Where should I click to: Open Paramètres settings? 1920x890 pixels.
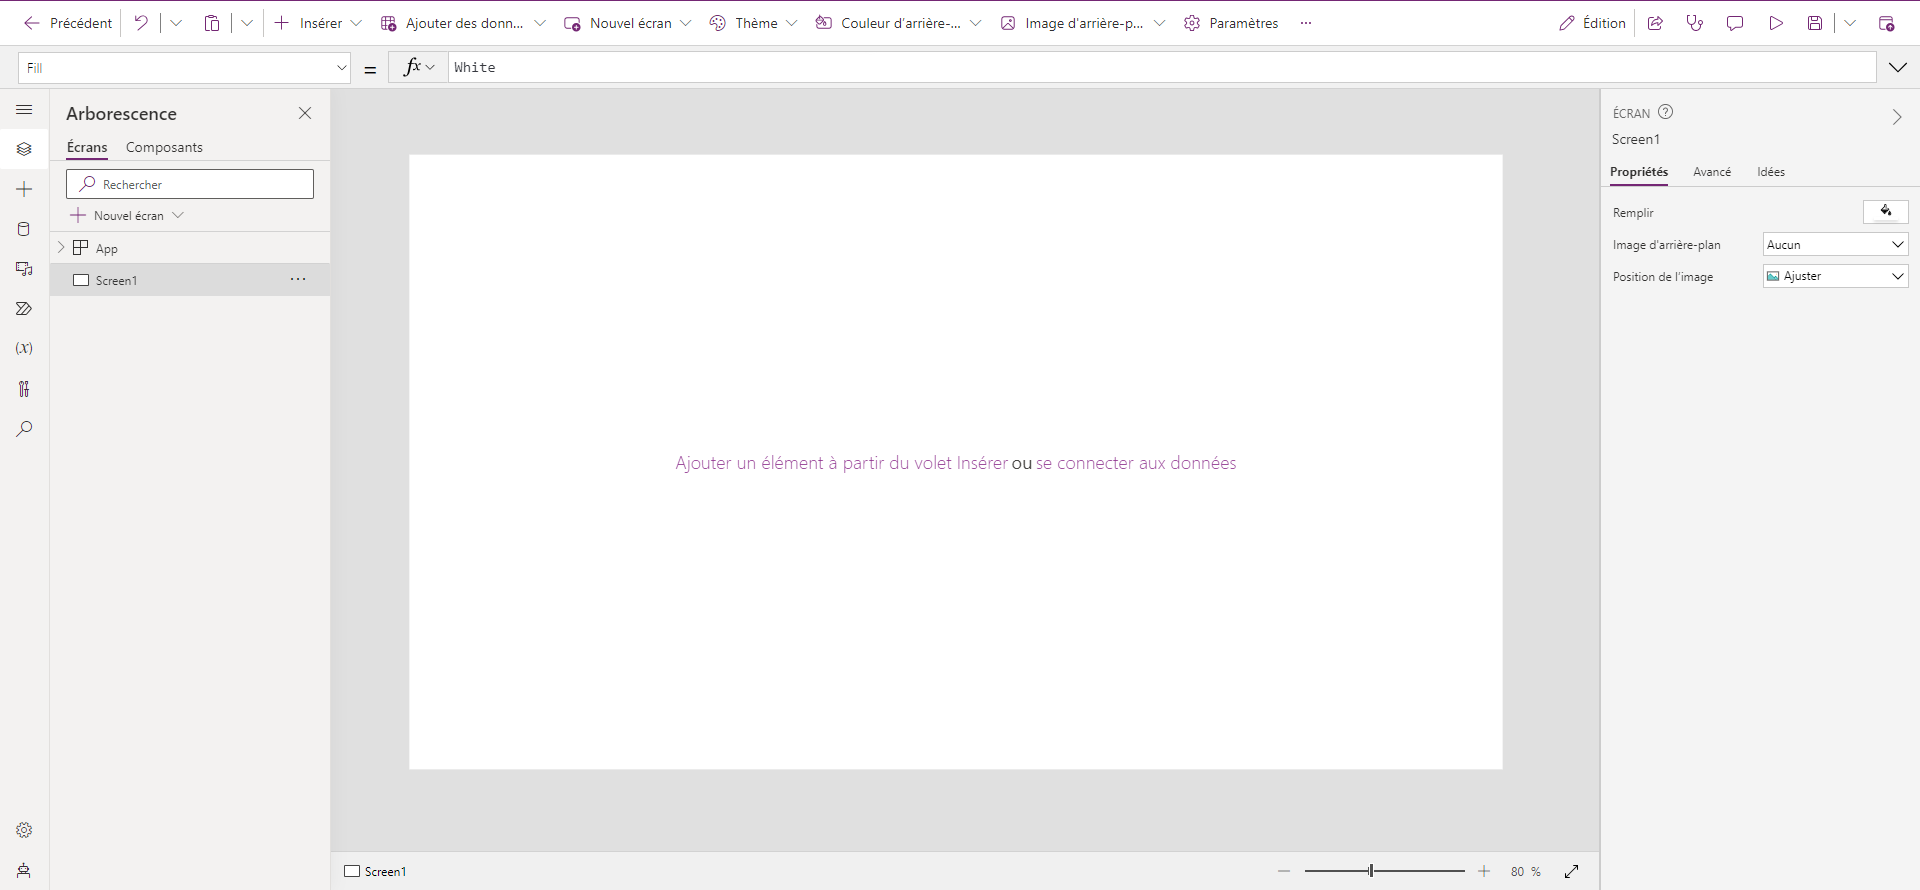[1231, 23]
